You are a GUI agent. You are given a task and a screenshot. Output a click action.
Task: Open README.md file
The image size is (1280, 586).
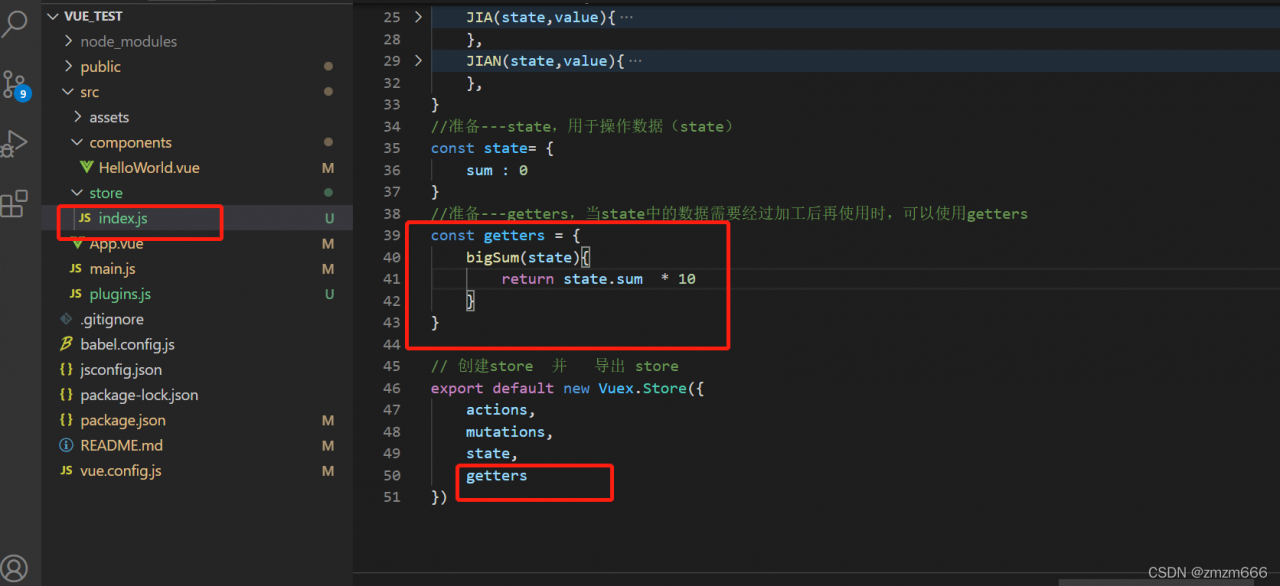coord(122,445)
